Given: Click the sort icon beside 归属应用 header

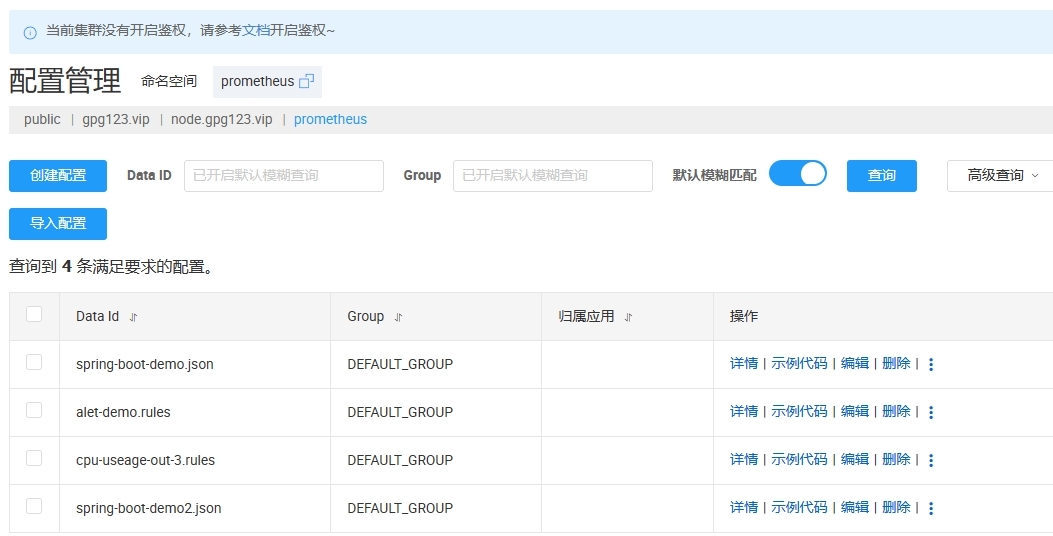Looking at the screenshot, I should 629,317.
